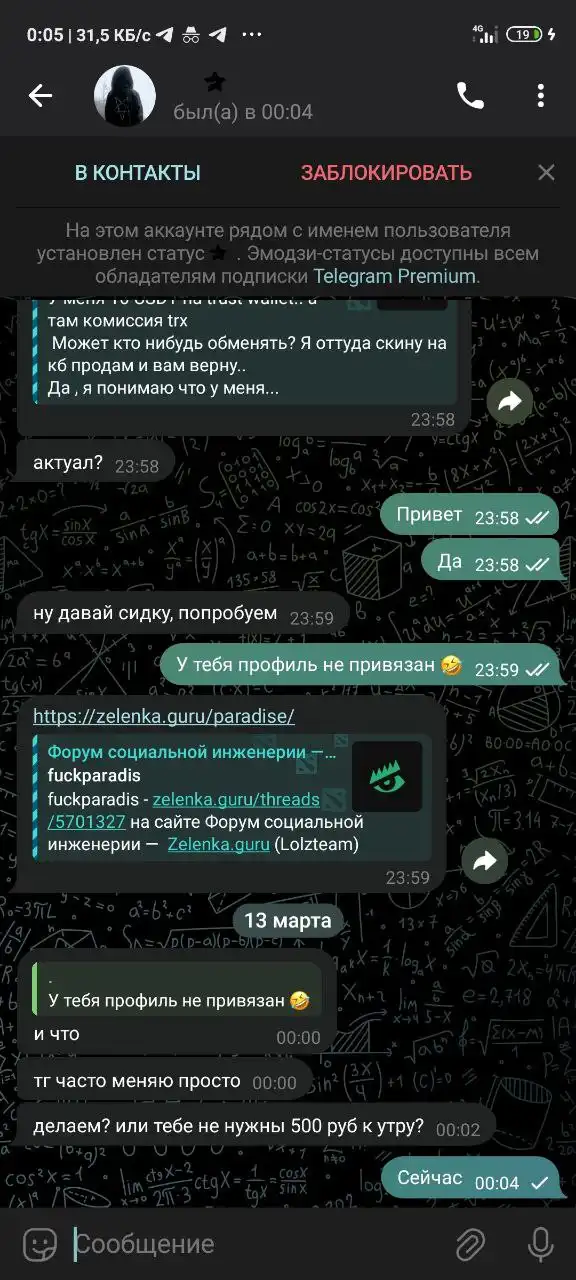The image size is (576, 1280).
Task: Tap the back arrow icon
Action: tap(40, 96)
